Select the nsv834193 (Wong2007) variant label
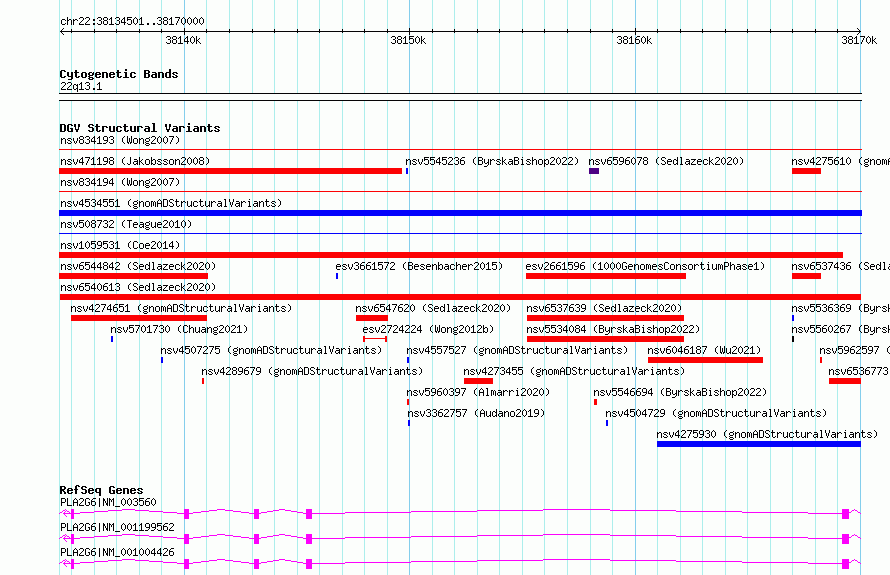 coord(120,140)
